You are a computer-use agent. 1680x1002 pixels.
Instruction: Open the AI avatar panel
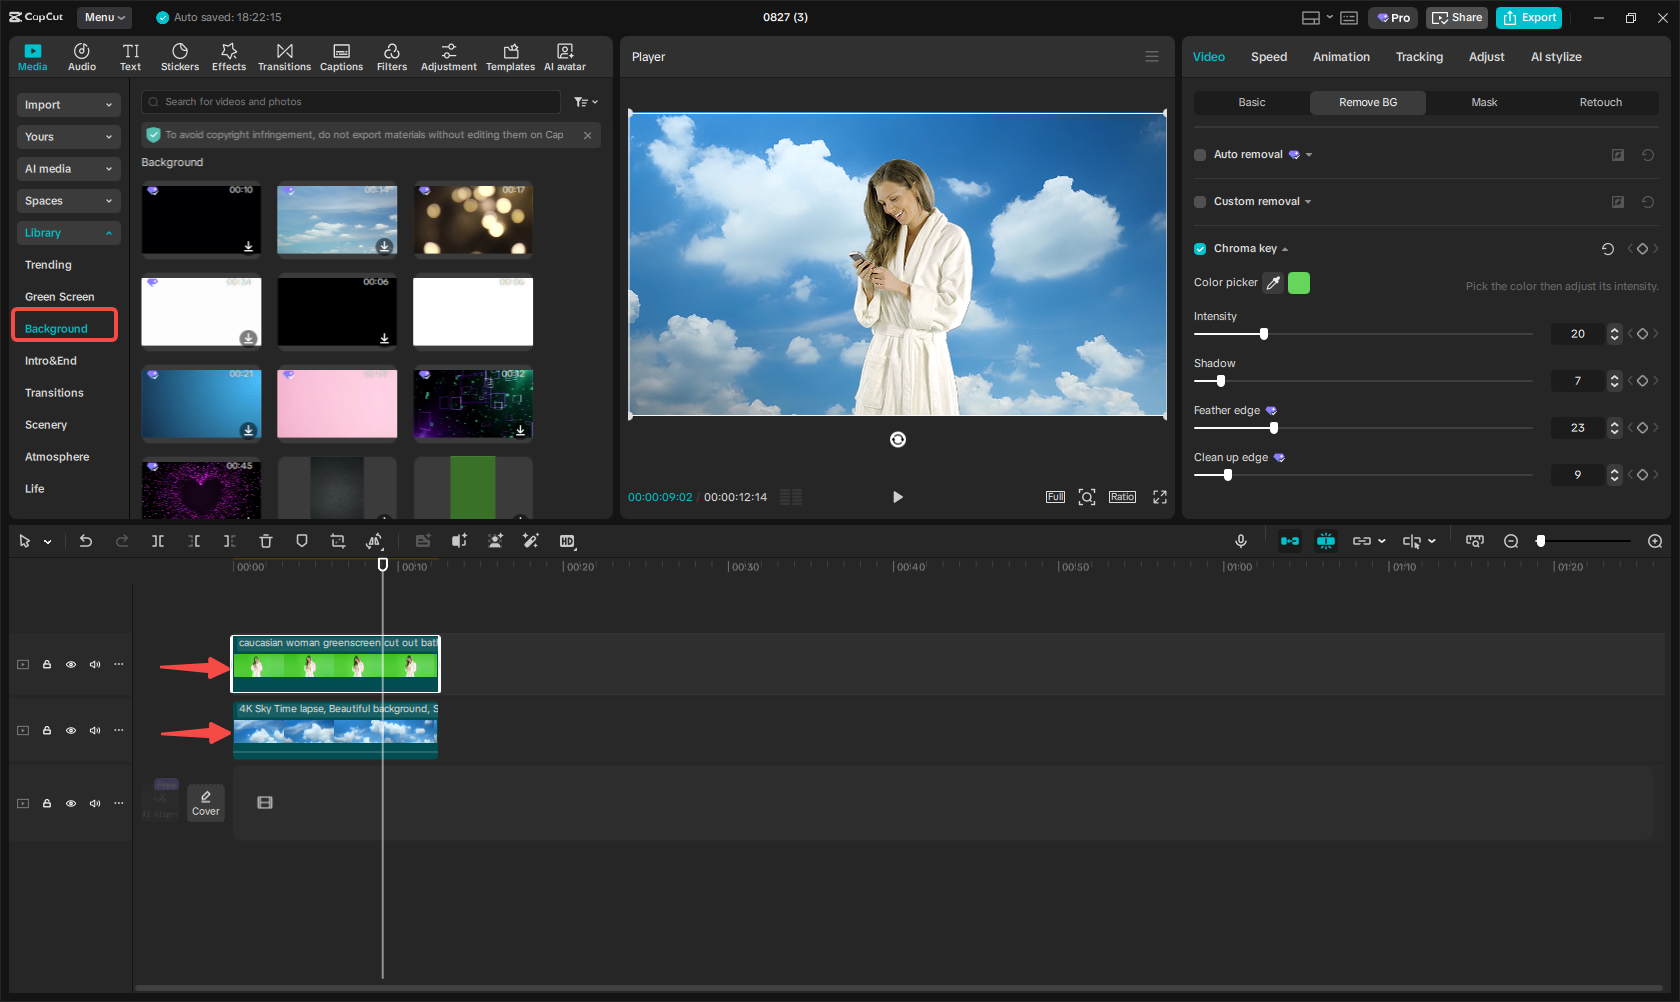[565, 57]
